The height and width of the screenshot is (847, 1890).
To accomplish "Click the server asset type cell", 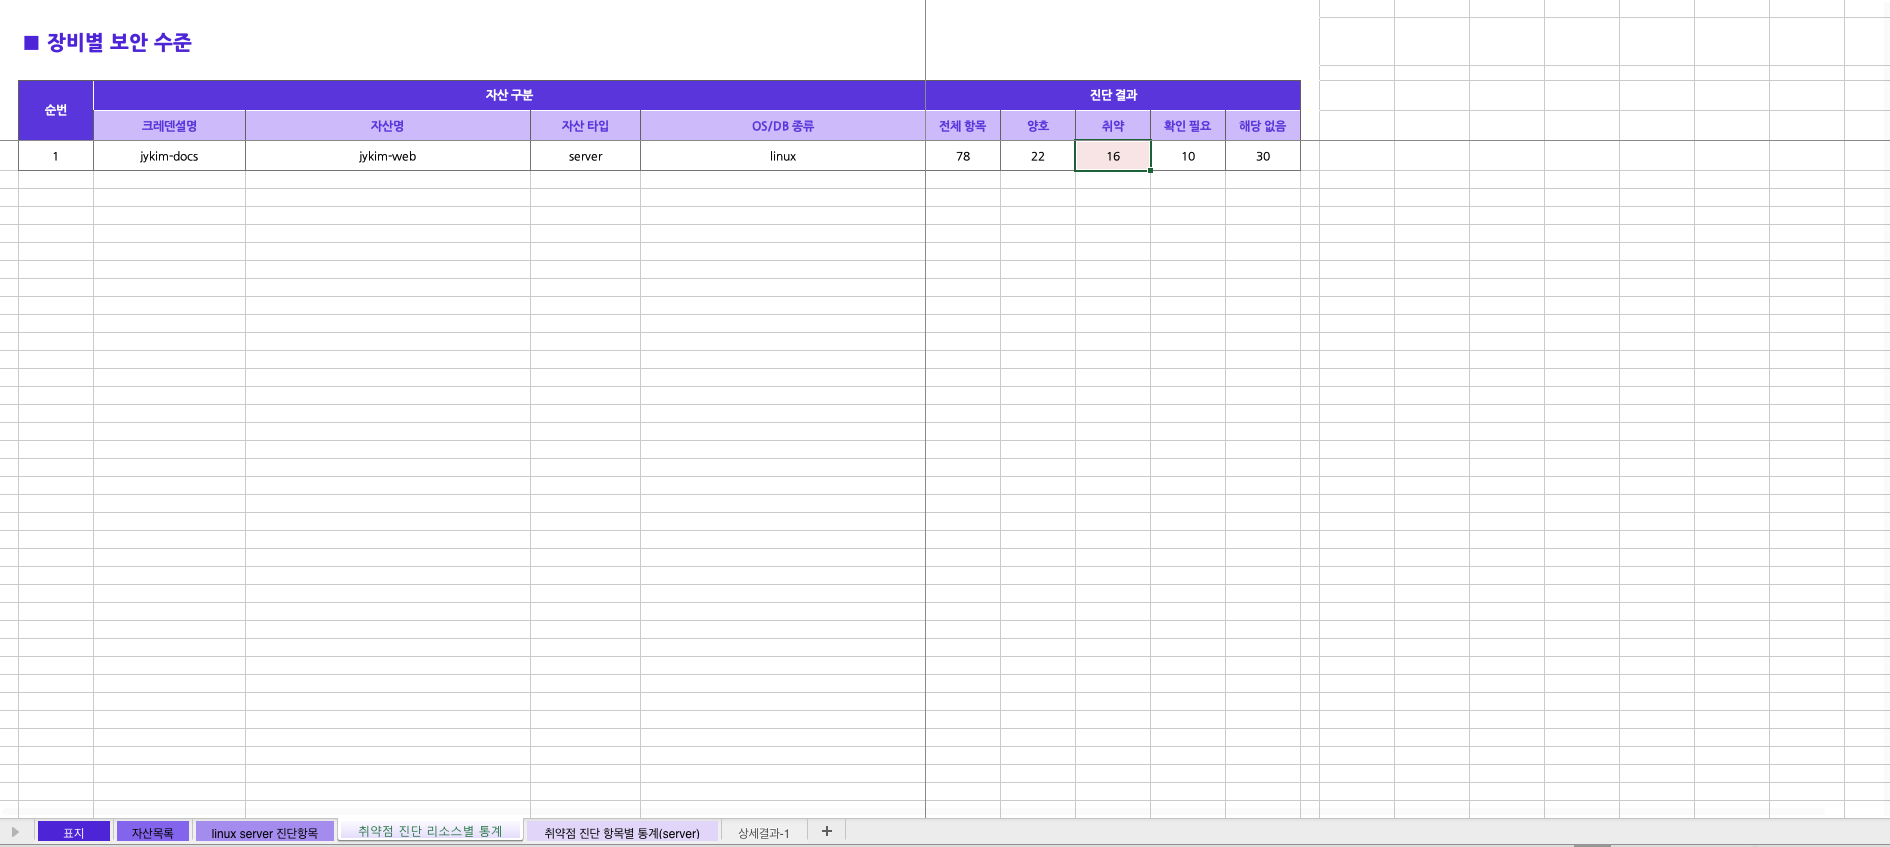I will pyautogui.click(x=585, y=156).
